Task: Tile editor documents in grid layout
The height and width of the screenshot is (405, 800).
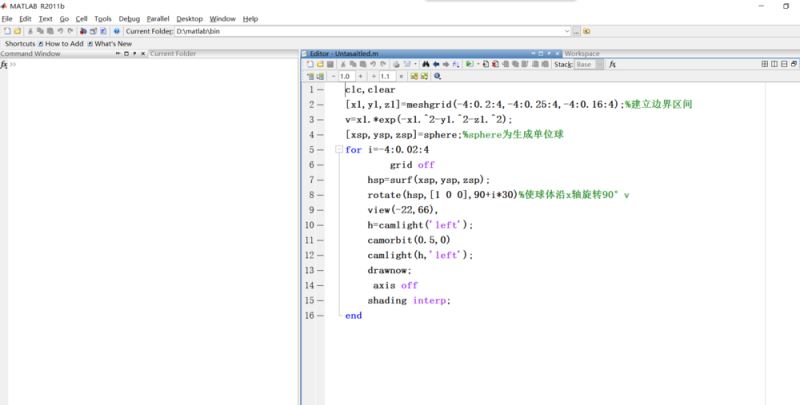Action: click(x=764, y=64)
